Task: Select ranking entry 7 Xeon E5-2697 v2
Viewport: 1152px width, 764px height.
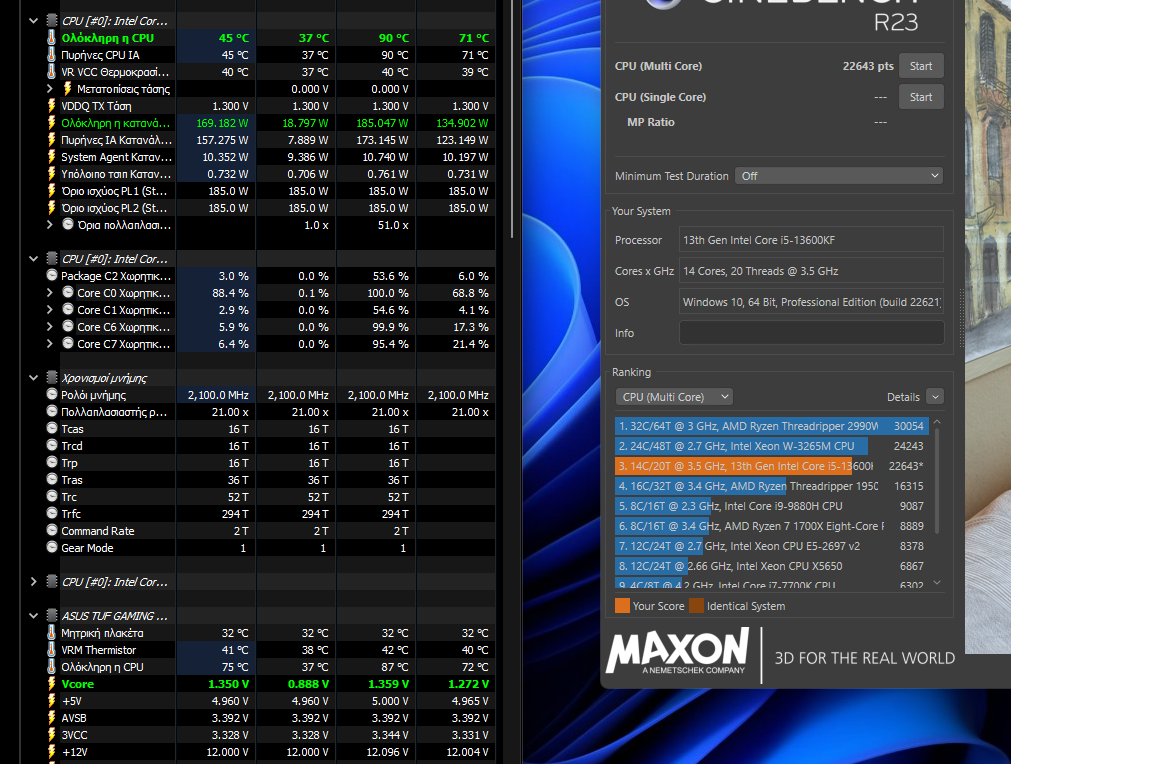Action: pos(771,546)
